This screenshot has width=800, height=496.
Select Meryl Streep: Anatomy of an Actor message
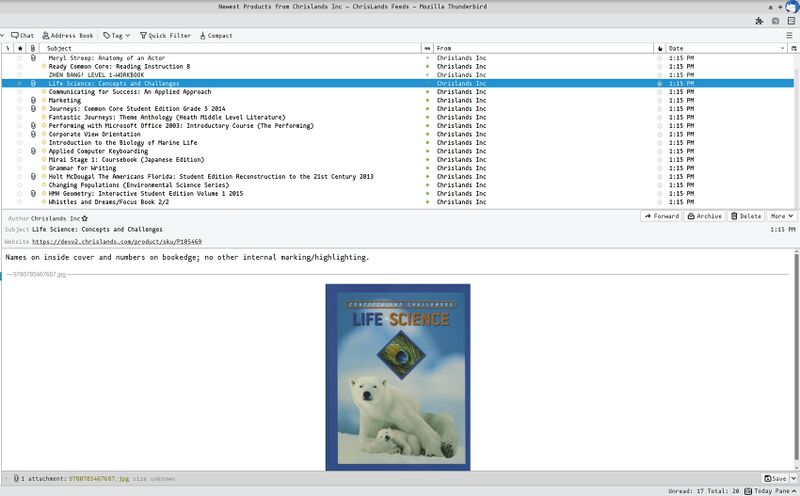107,58
